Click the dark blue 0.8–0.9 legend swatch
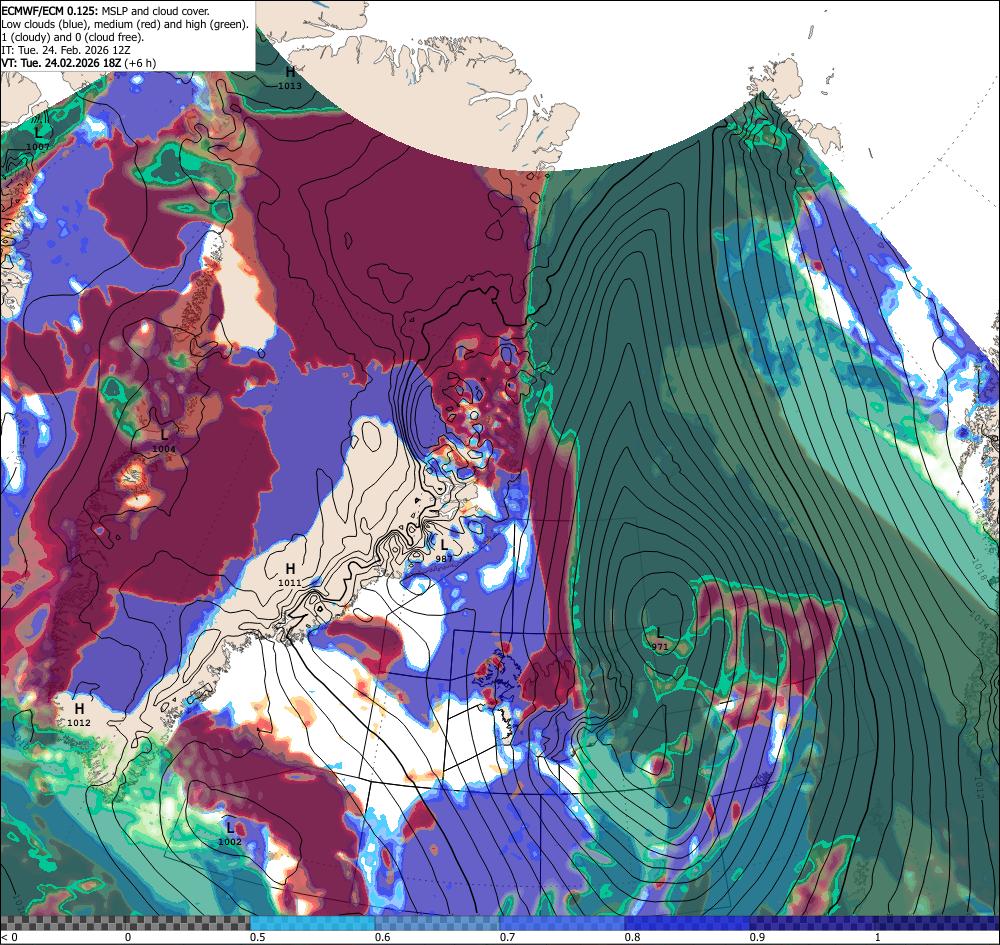1000x945 pixels. pyautogui.click(x=688, y=923)
